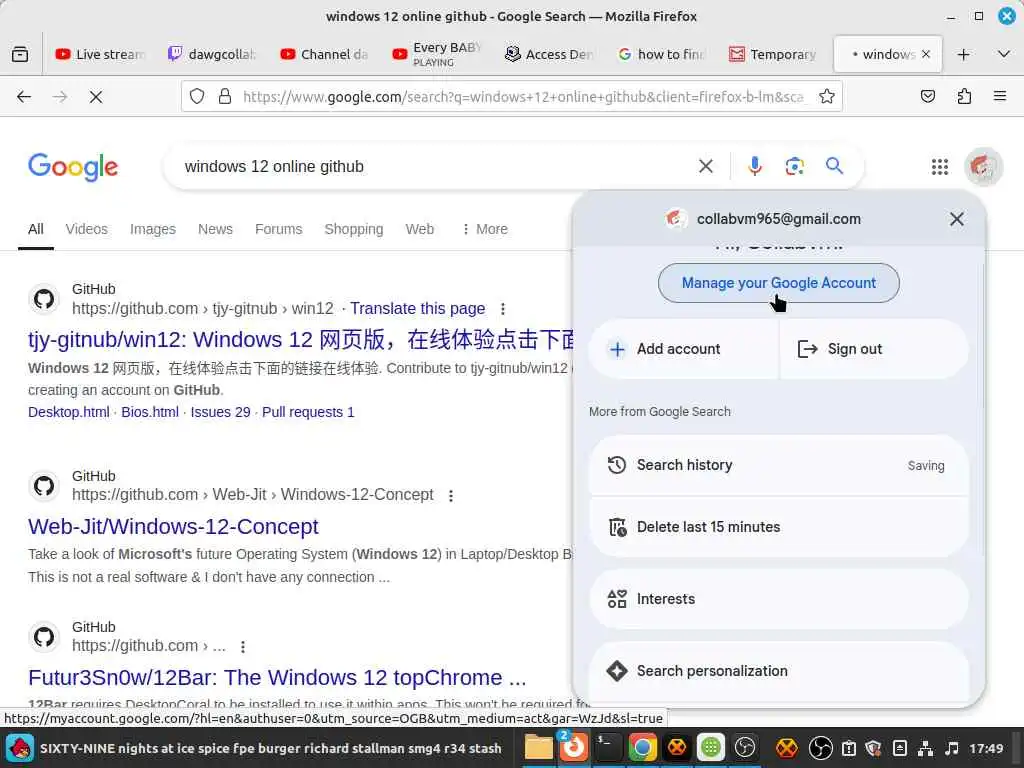Open Web-Jit/Windows-12-Concept result
This screenshot has width=1024, height=768.
pyautogui.click(x=173, y=526)
